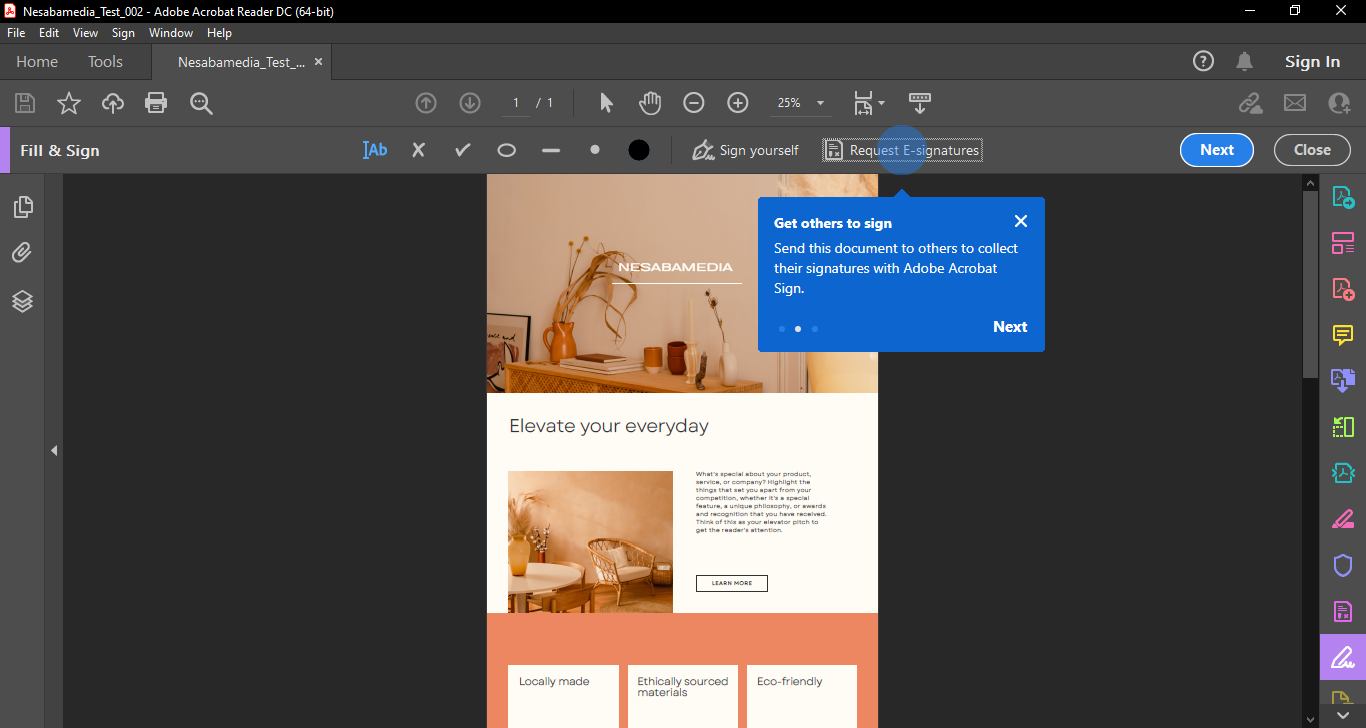
Task: Select the crossmark X annotation tool
Action: tap(418, 150)
